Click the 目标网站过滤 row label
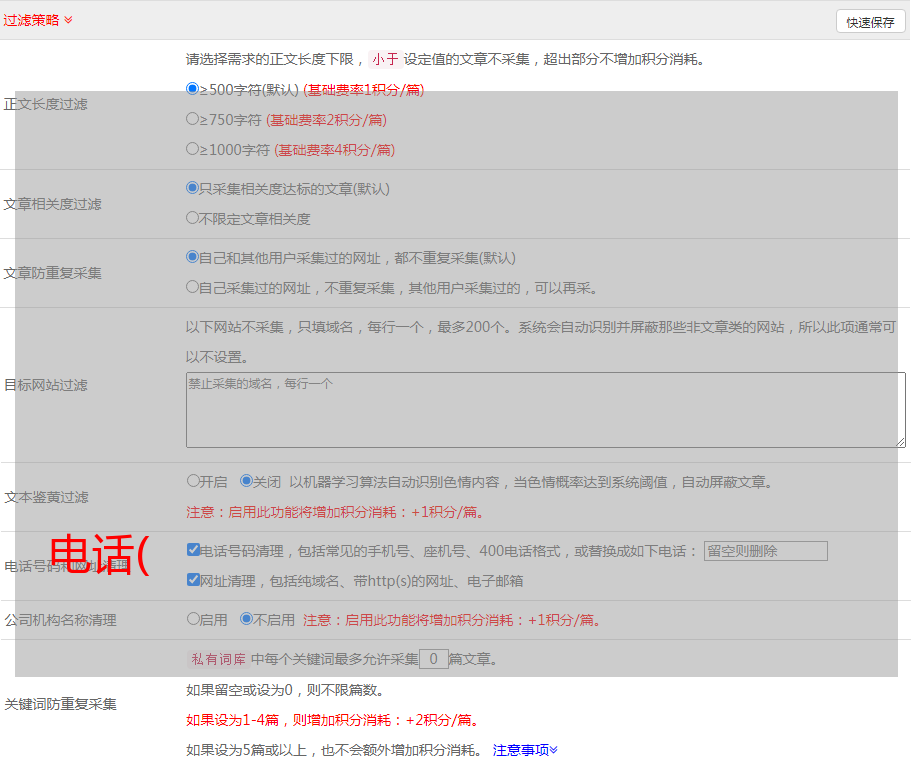 (45, 385)
